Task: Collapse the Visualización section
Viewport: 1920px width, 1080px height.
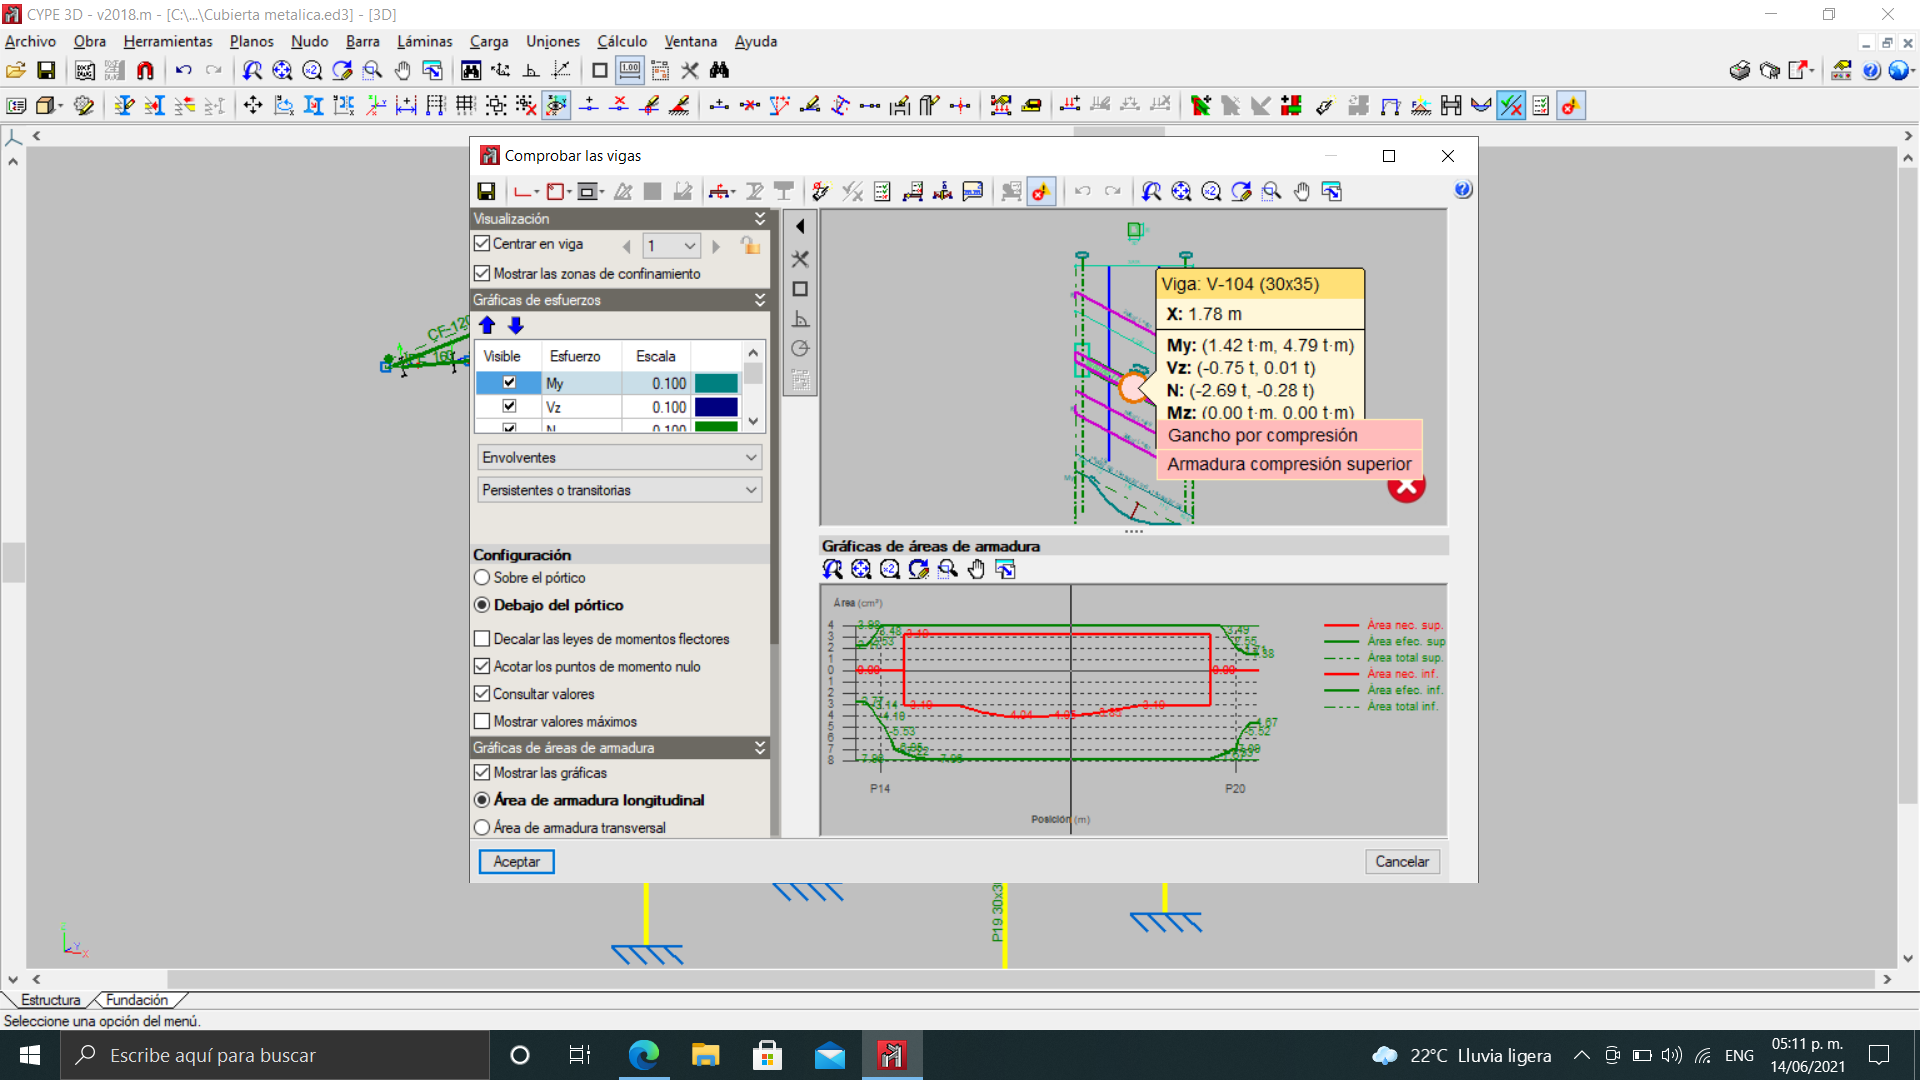Action: coord(760,218)
